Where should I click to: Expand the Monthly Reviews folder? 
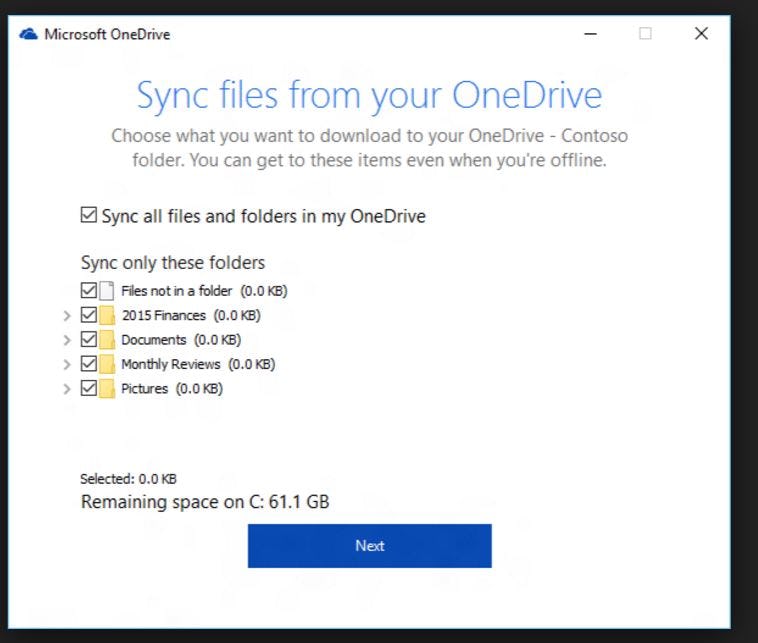tap(67, 365)
